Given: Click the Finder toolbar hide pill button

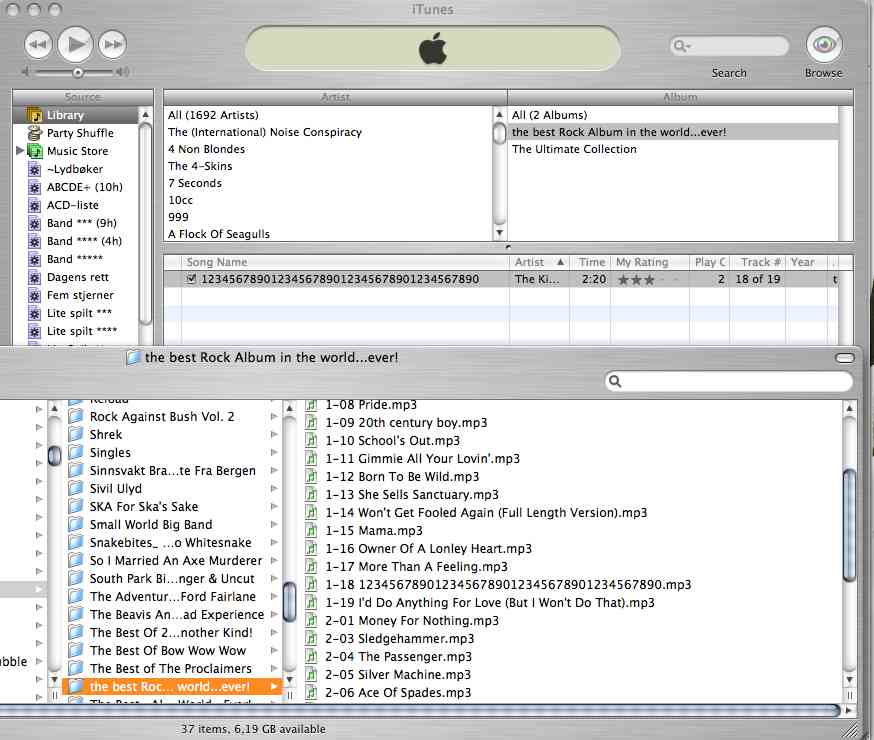Looking at the screenshot, I should pos(845,358).
